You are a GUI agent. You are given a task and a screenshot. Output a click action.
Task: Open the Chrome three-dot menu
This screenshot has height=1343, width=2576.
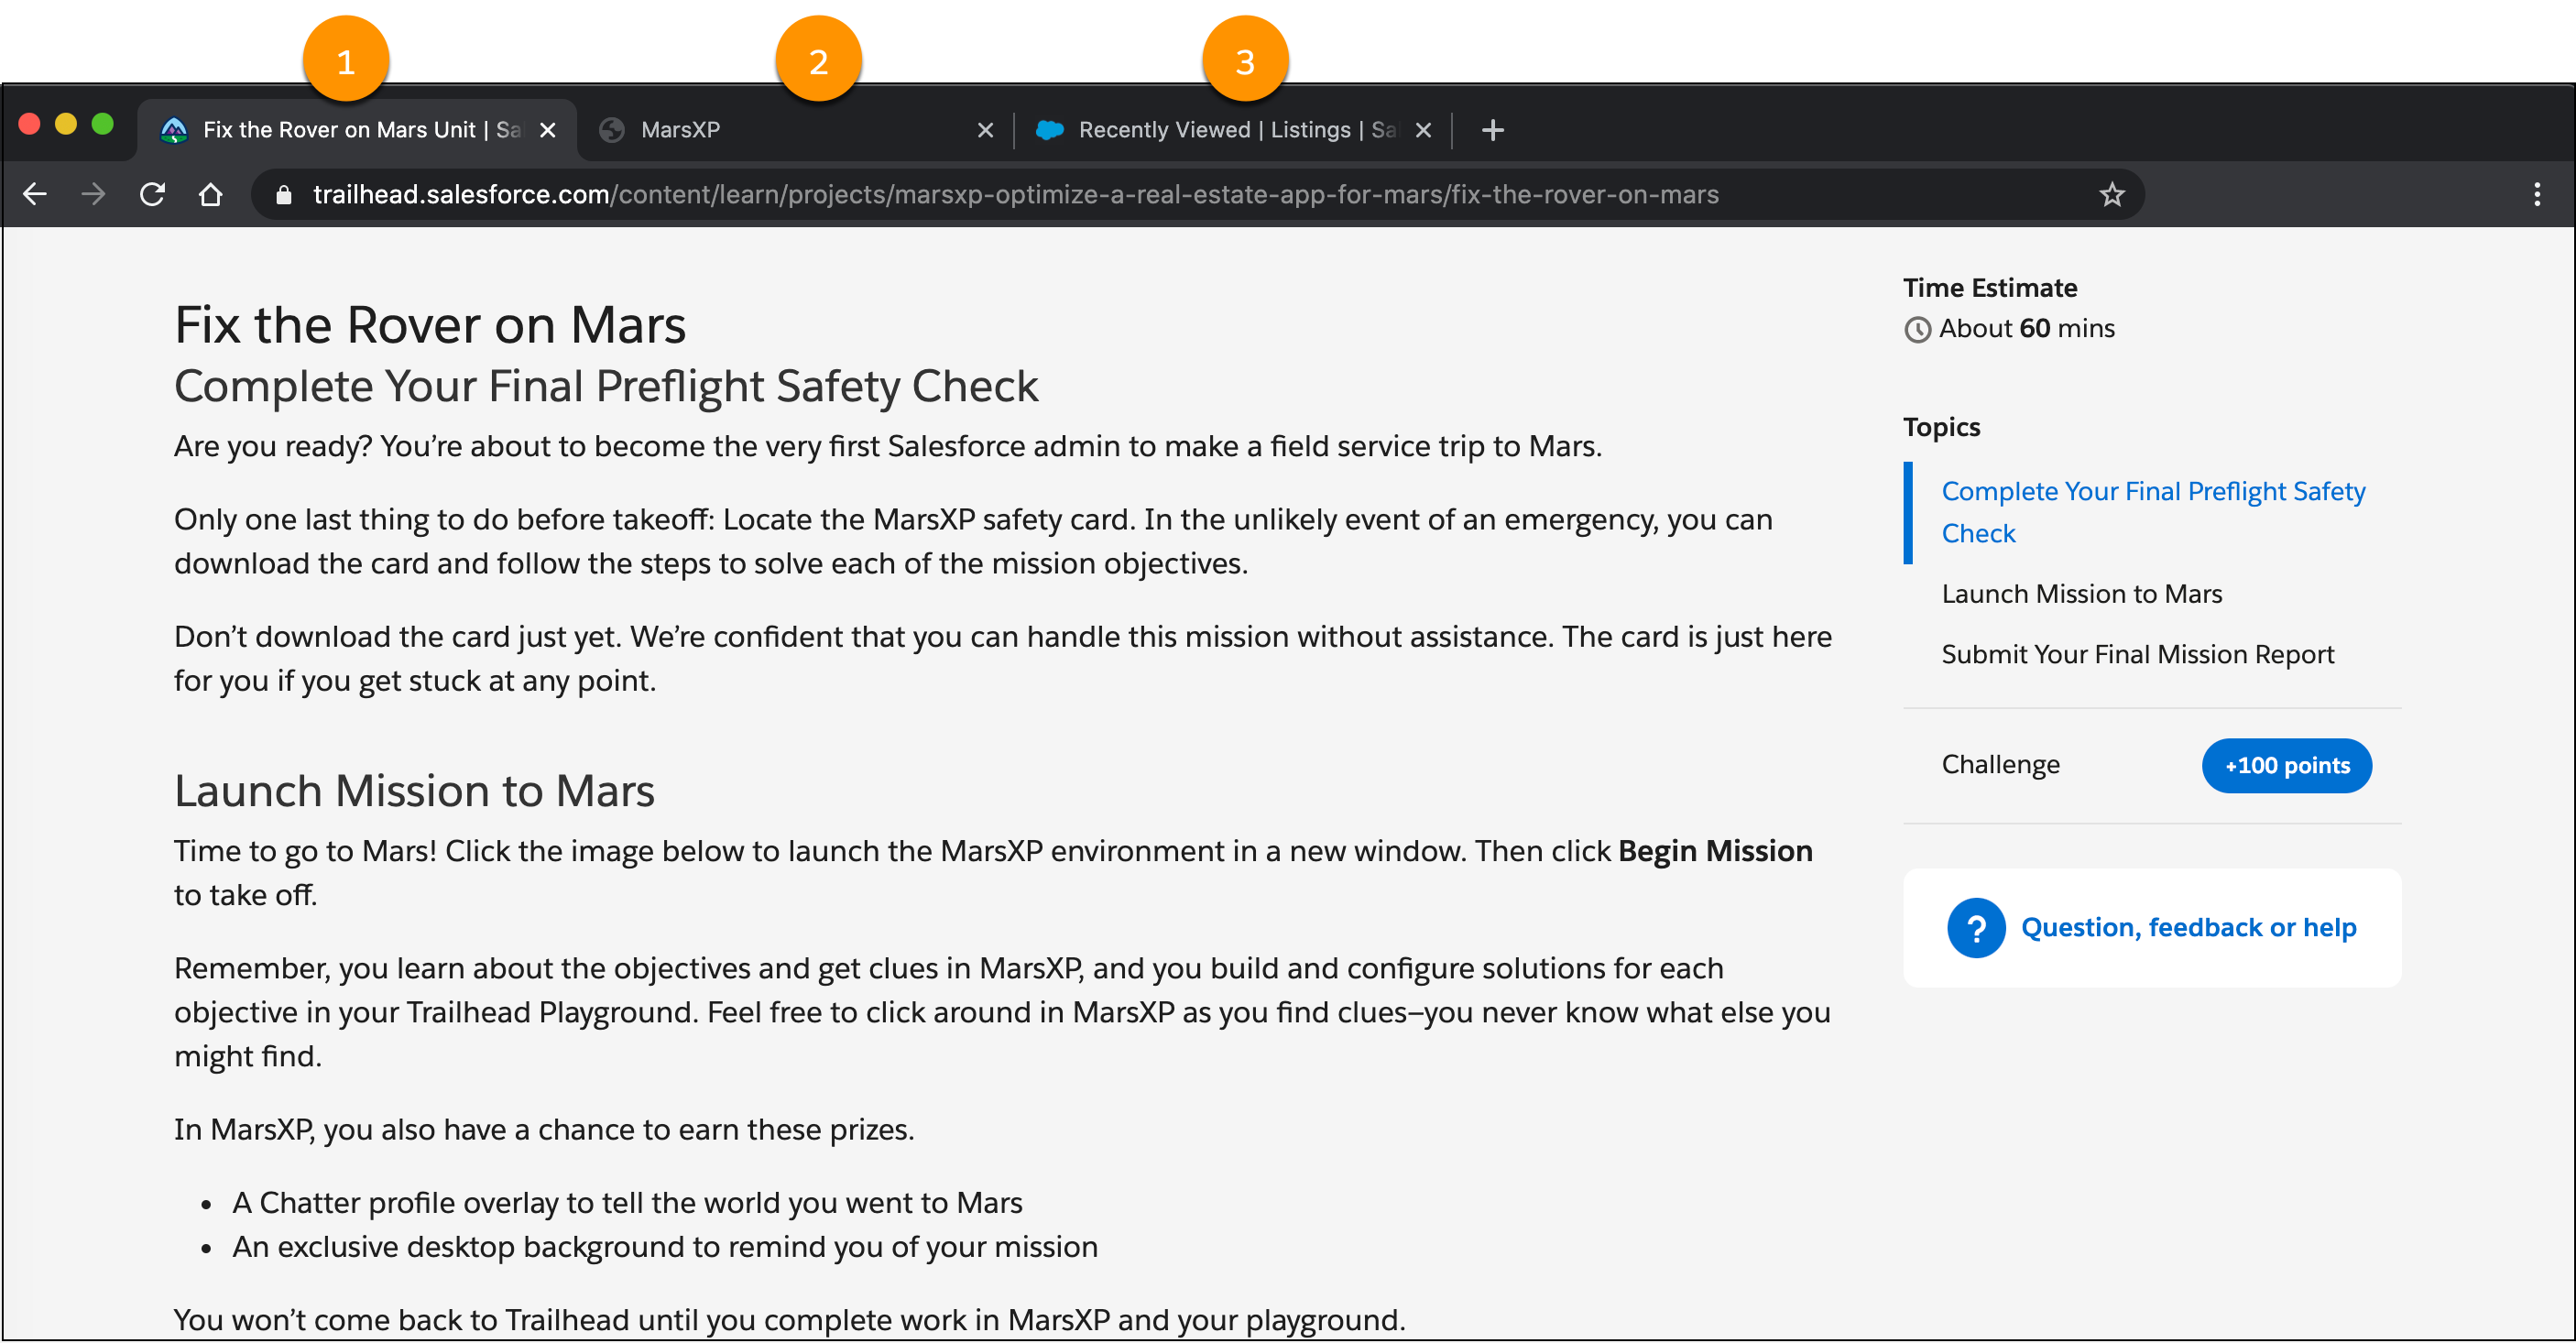click(2536, 194)
